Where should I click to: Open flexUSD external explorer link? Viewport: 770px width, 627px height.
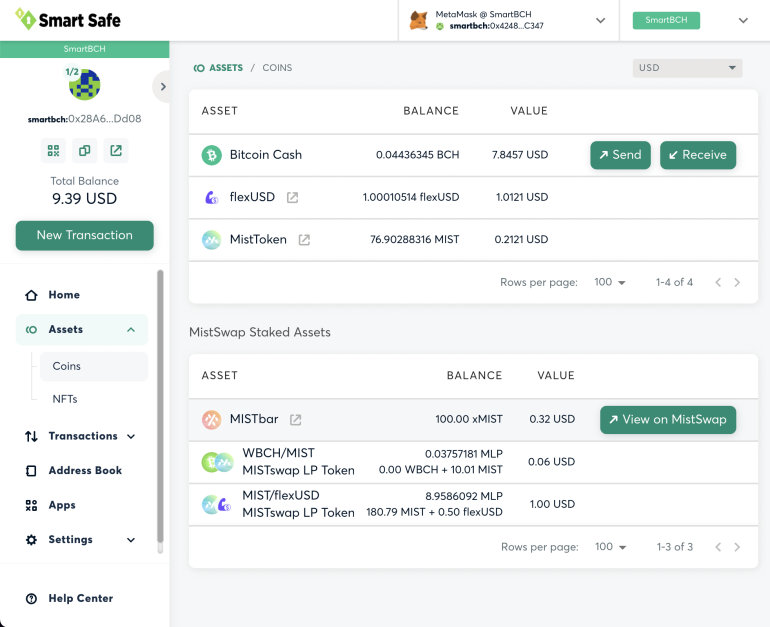click(292, 197)
